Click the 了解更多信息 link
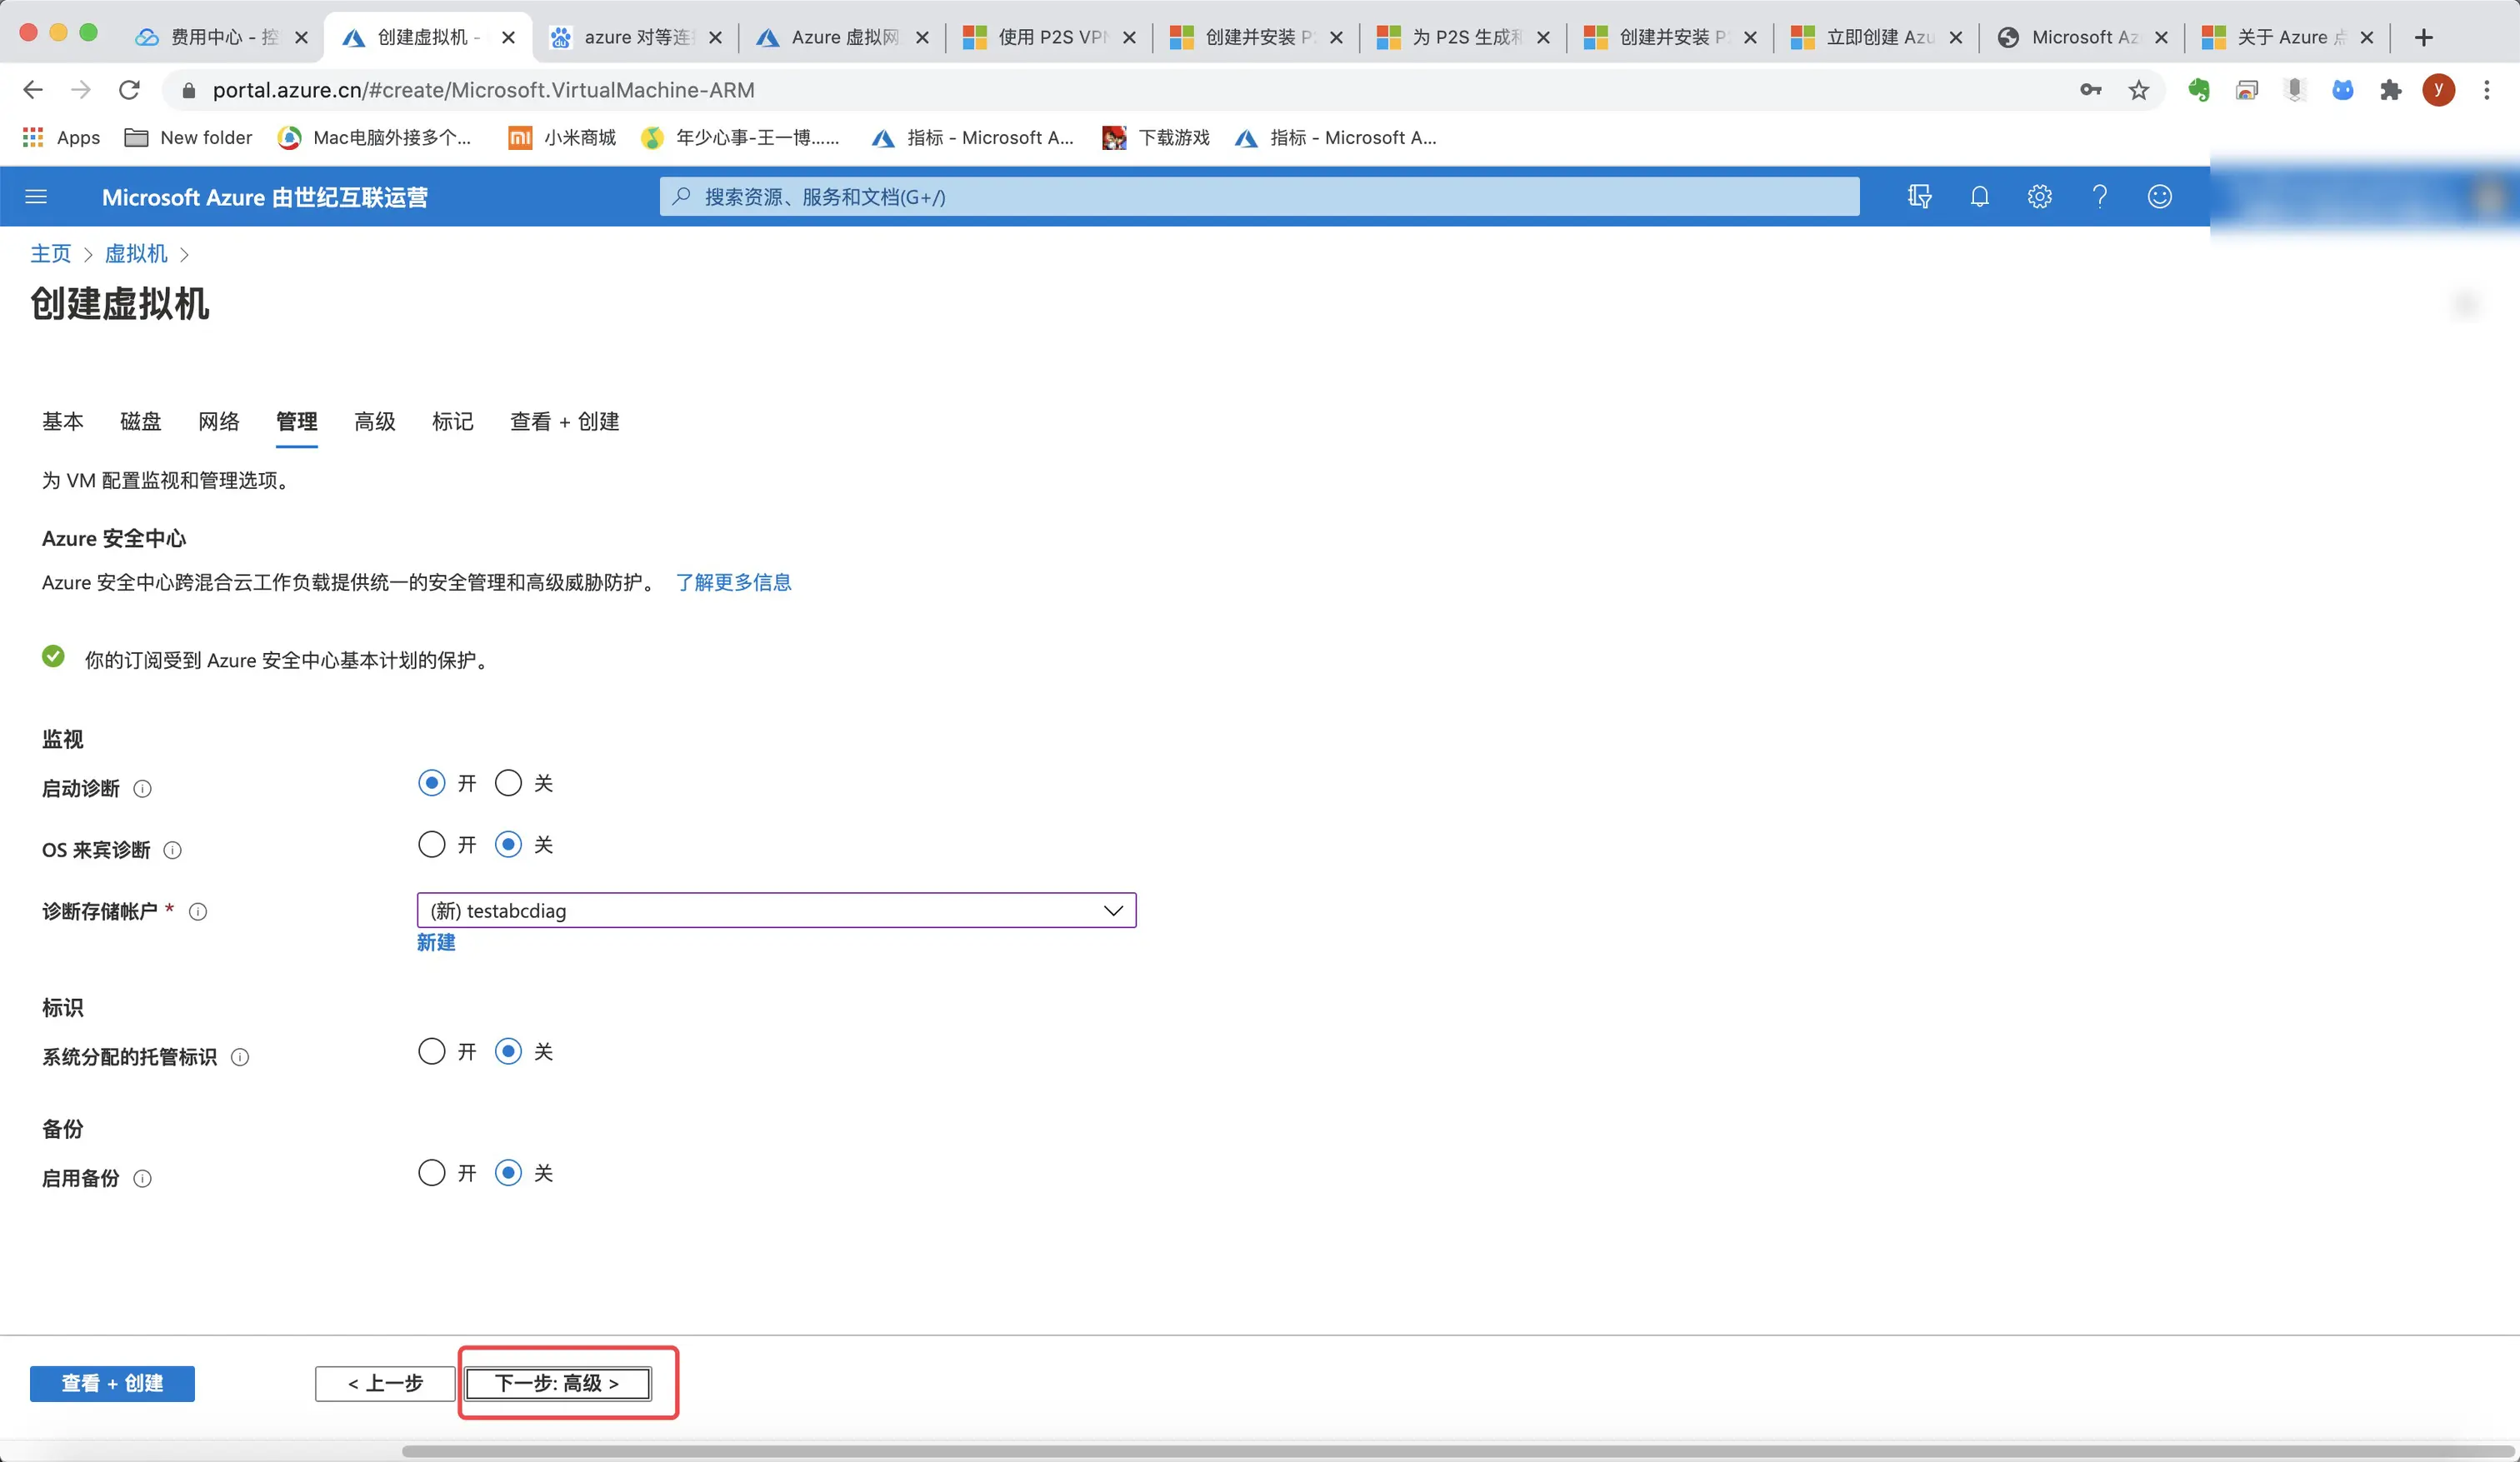Image resolution: width=2520 pixels, height=1462 pixels. click(x=733, y=582)
